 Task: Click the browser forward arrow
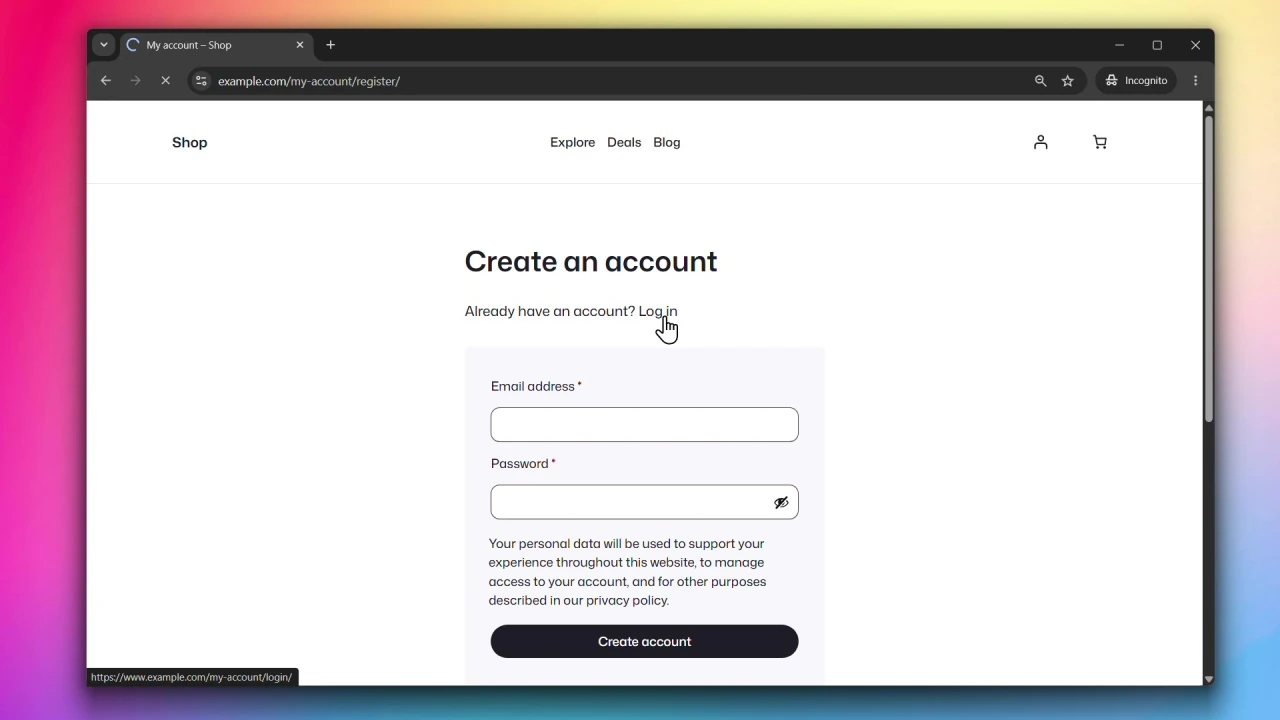pos(135,81)
